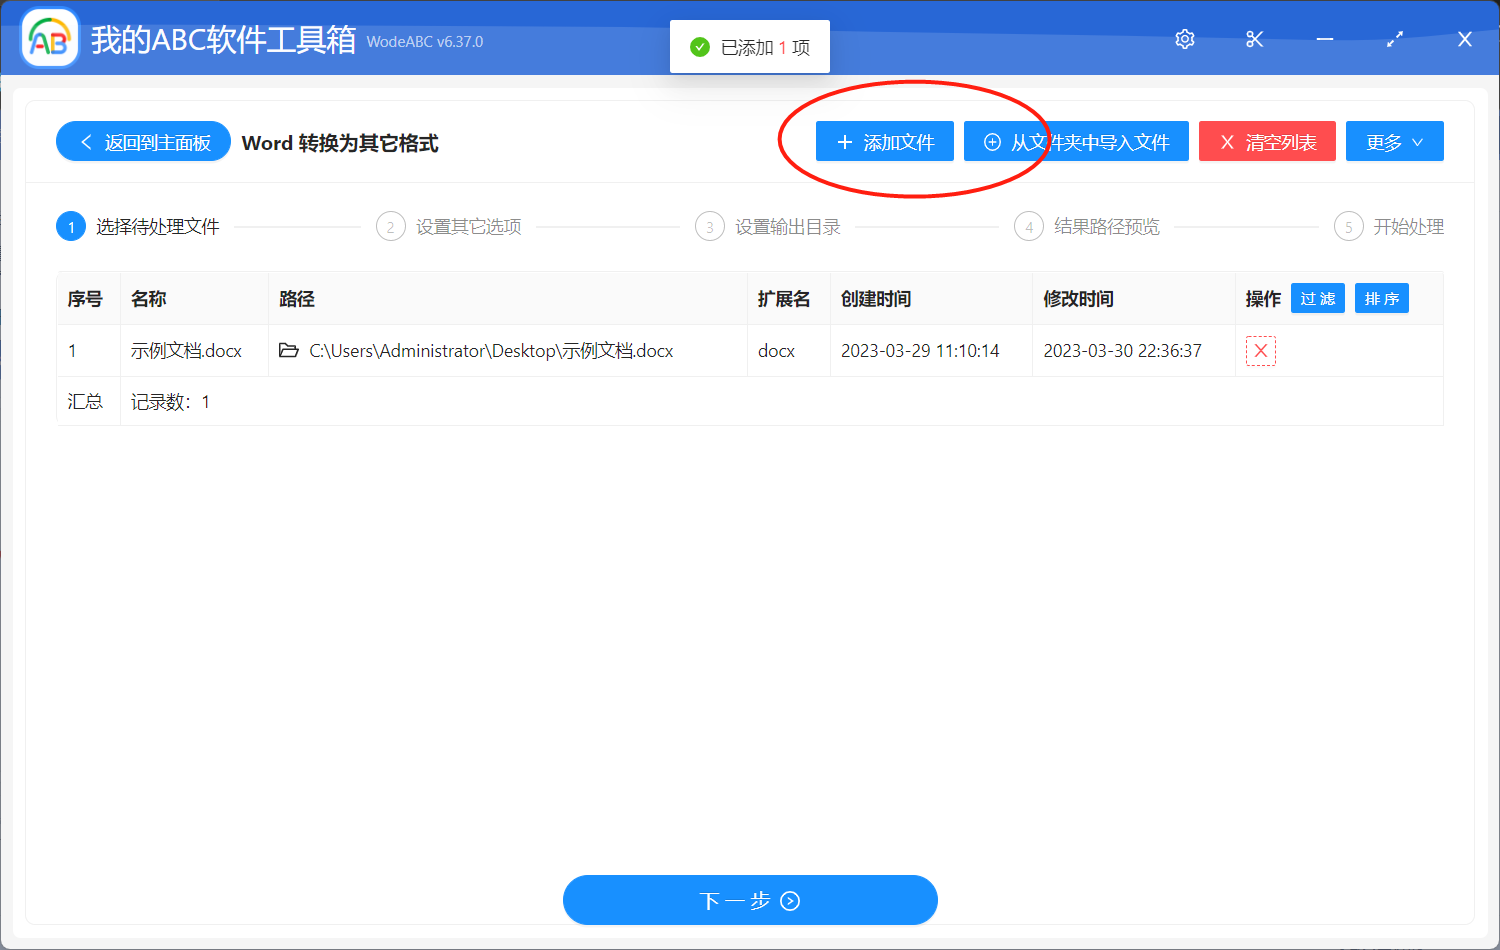This screenshot has height=950, width=1500.
Task: Click the 过滤 filter button in table header
Action: 1317,298
